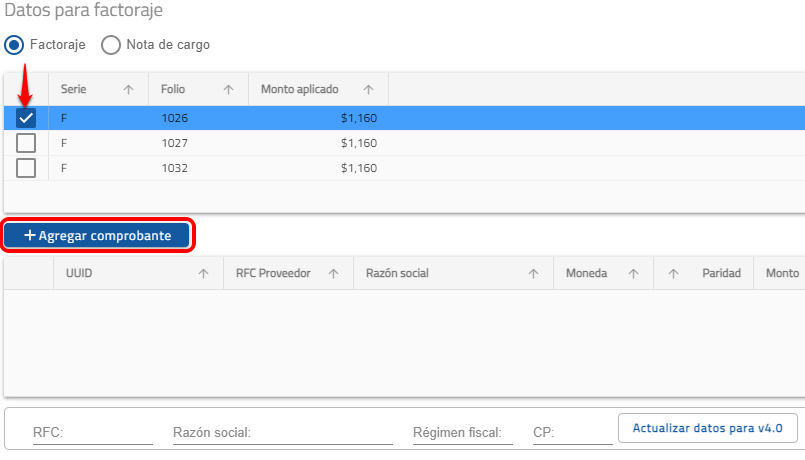Check the box for folio 1027
805x460 pixels.
click(x=26, y=143)
